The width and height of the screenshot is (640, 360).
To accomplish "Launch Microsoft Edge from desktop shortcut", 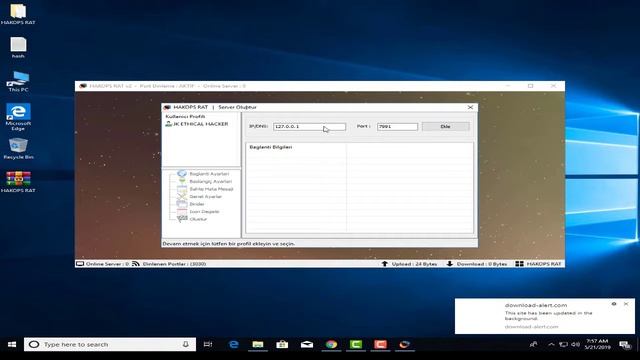I will tap(18, 117).
